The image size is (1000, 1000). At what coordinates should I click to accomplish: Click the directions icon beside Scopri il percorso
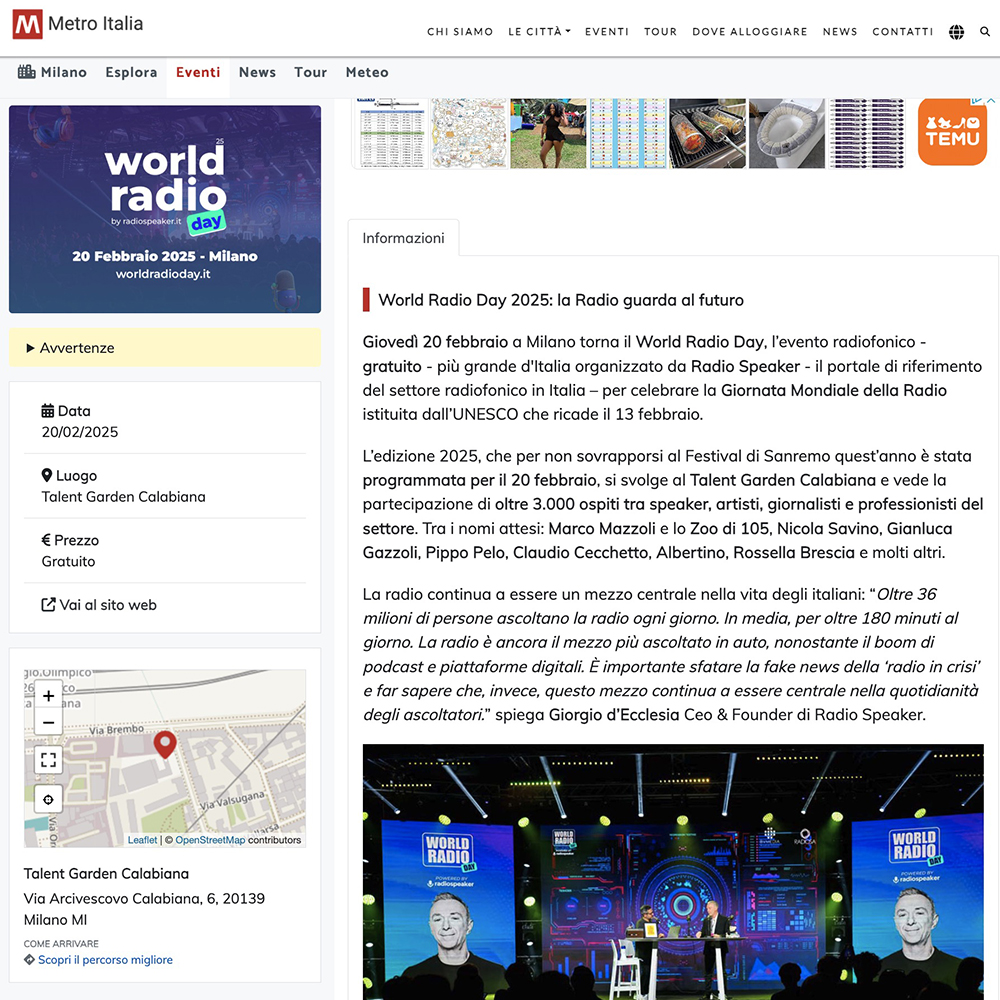coord(29,959)
